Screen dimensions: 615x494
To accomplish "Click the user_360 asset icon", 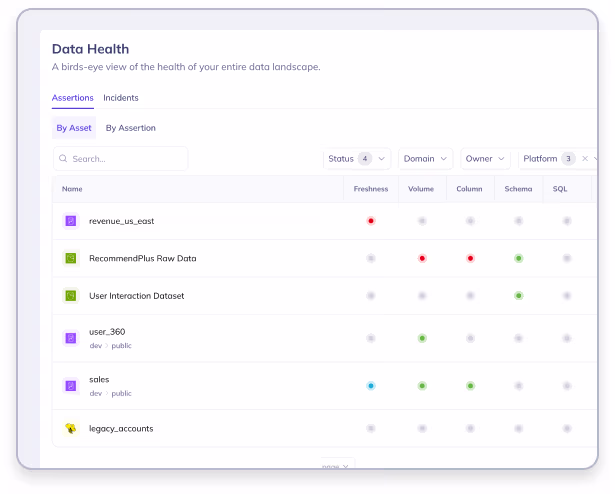I will click(71, 338).
